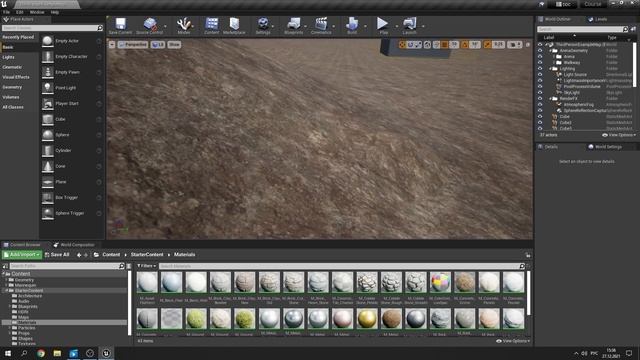This screenshot has height=360, width=640.
Task: Click the Save Current toolbar icon
Action: coord(120,26)
